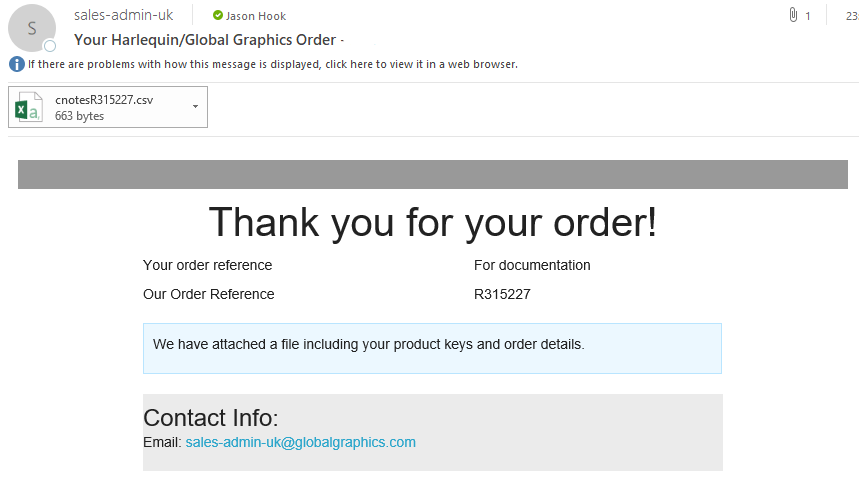Click the Contact Info heading in gray panel

pos(211,418)
